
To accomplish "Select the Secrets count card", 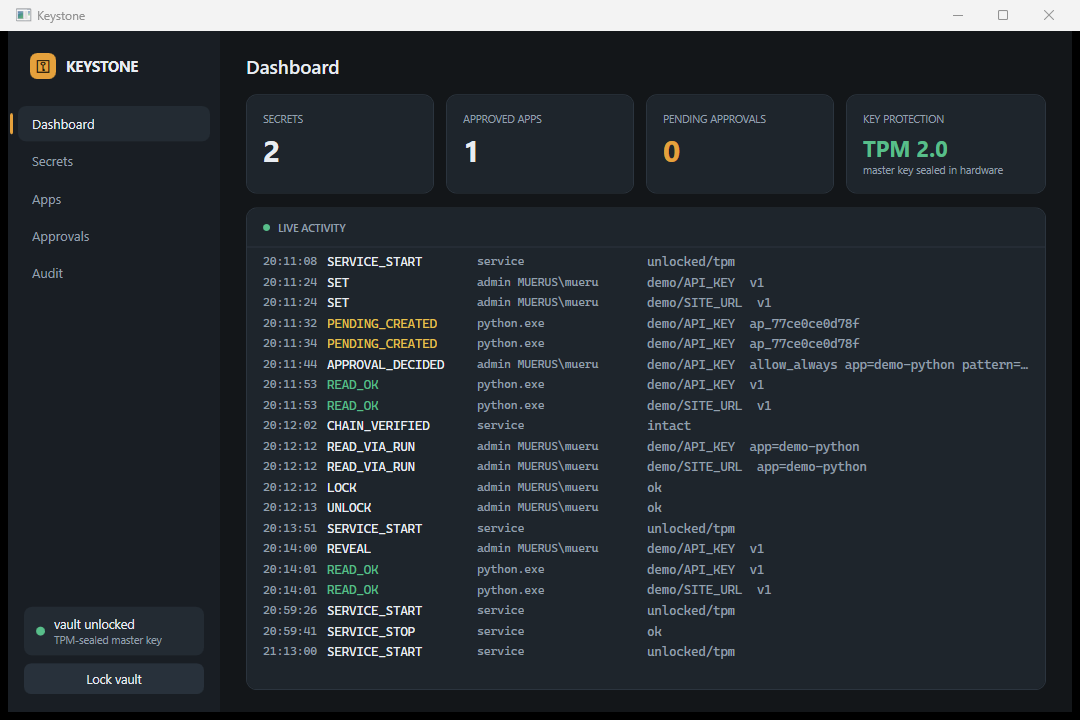I will point(340,144).
